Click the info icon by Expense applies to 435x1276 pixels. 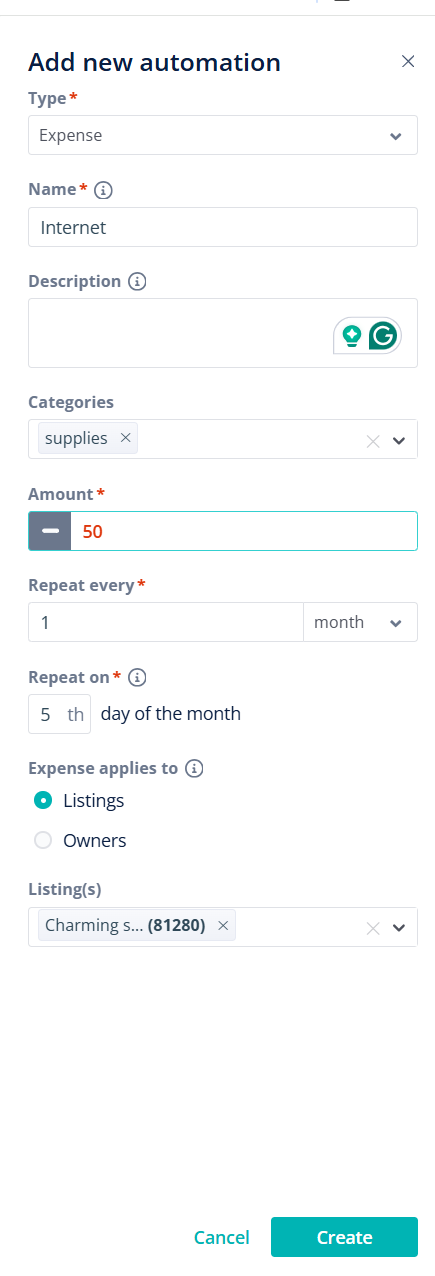[x=195, y=769]
